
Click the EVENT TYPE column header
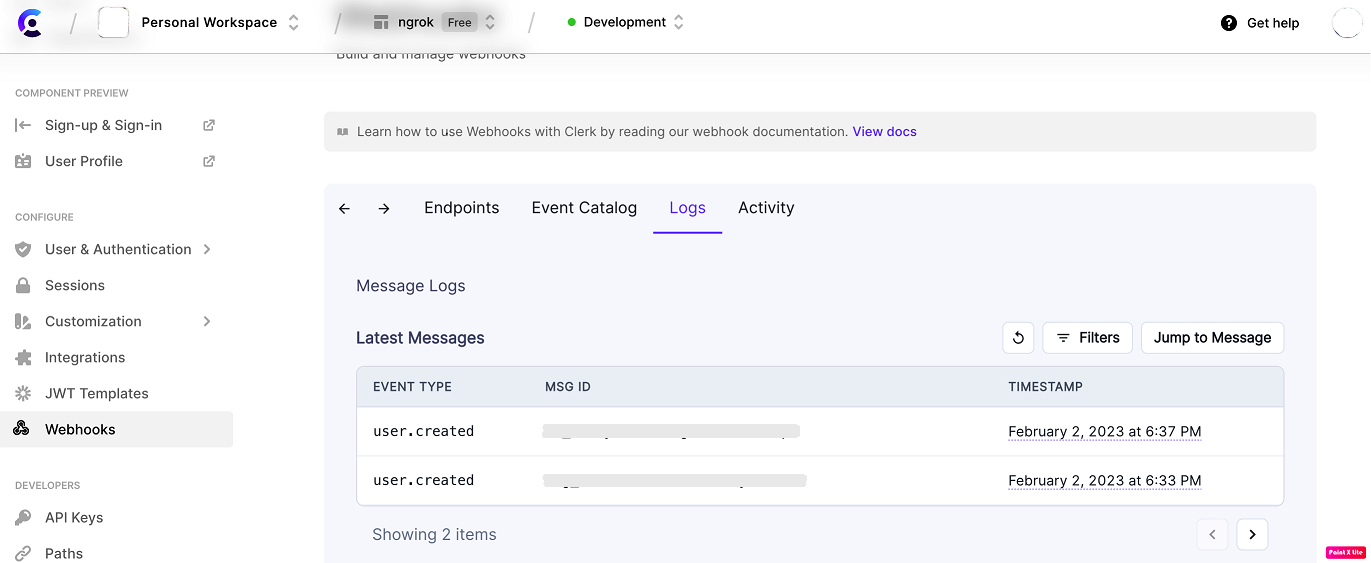[x=412, y=386]
